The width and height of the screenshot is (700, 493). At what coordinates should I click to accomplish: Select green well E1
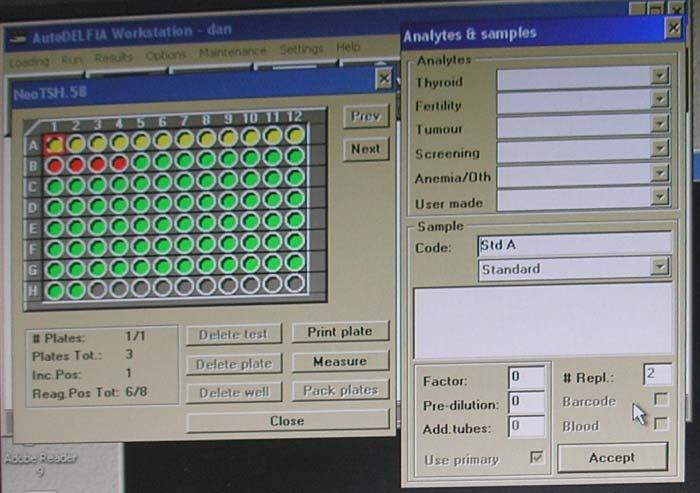(x=55, y=228)
